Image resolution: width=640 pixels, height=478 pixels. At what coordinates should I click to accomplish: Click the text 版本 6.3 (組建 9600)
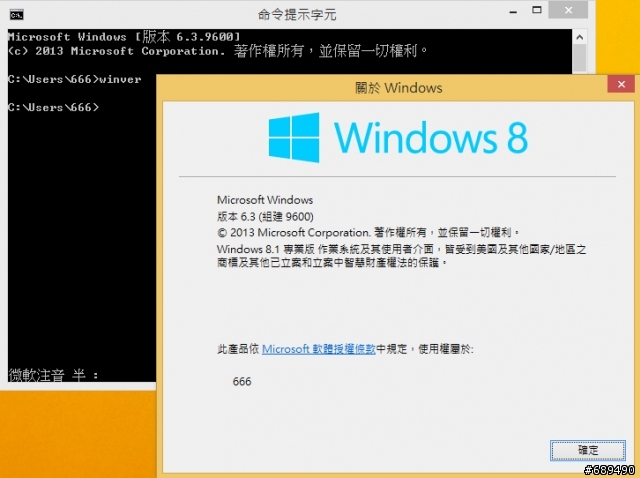coord(265,216)
